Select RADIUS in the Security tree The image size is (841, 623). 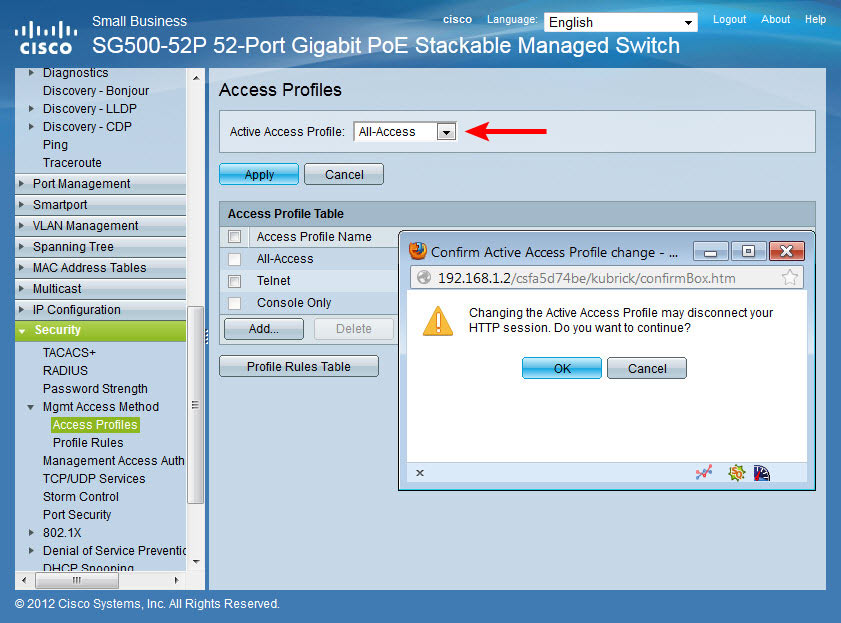(65, 370)
